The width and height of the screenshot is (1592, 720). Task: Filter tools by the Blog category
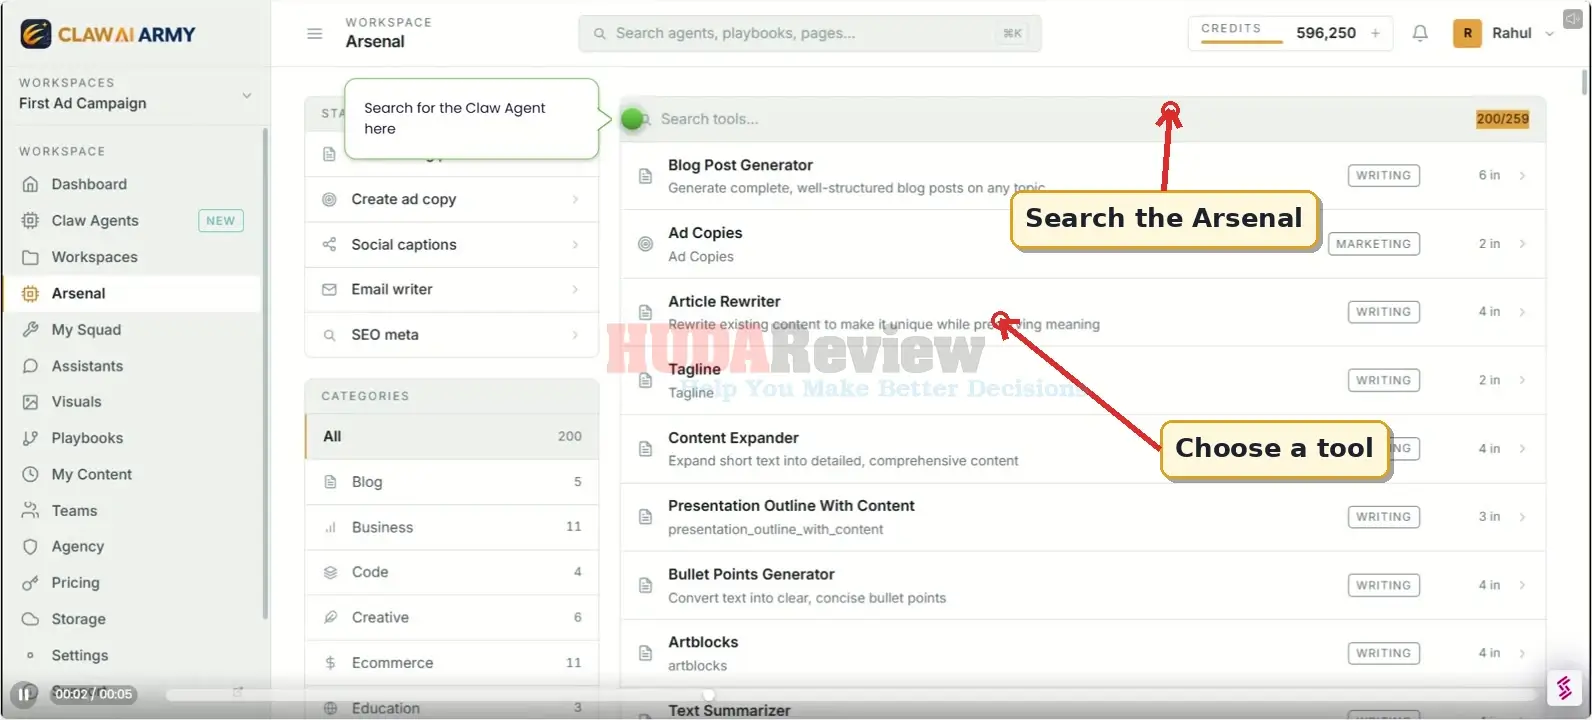pos(452,482)
